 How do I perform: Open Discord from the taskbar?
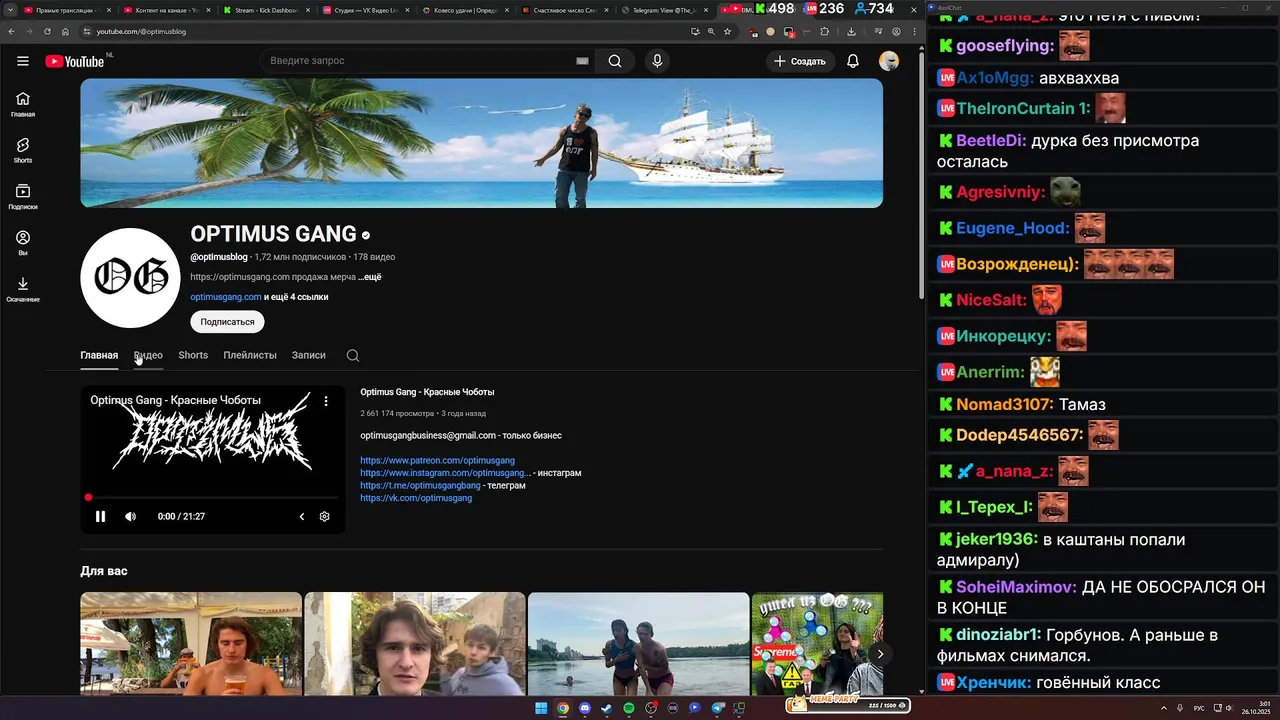coord(585,708)
